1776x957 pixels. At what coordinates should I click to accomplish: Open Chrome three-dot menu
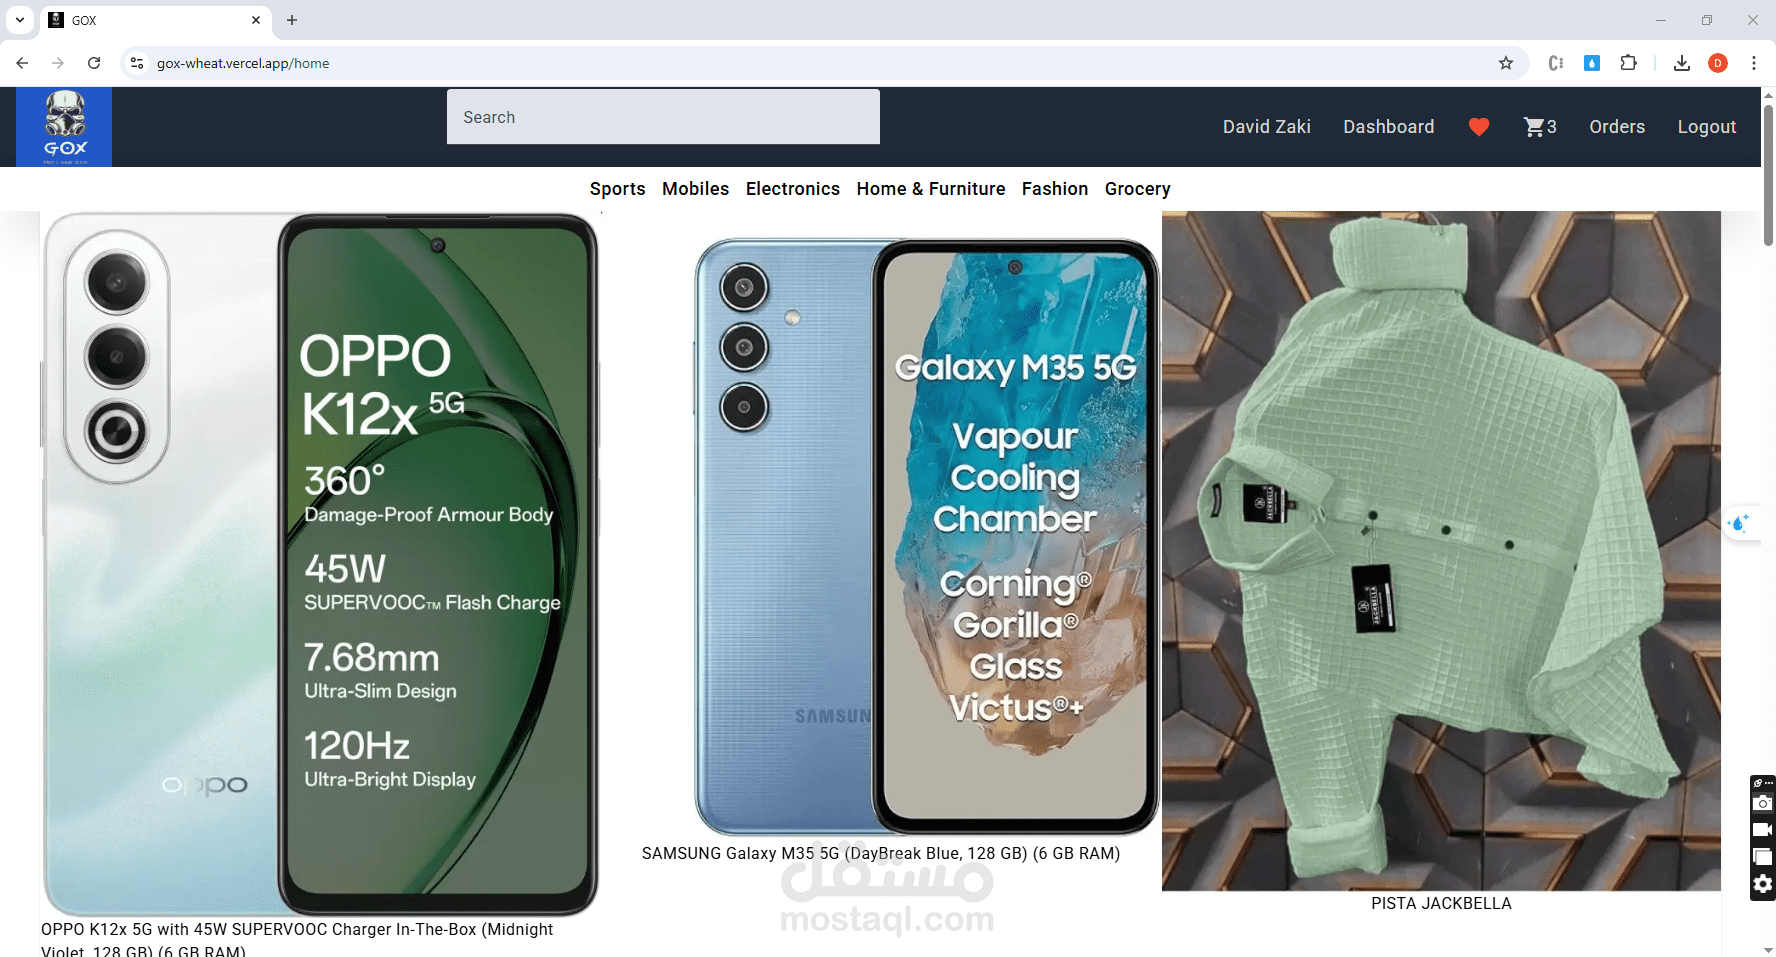click(1754, 63)
